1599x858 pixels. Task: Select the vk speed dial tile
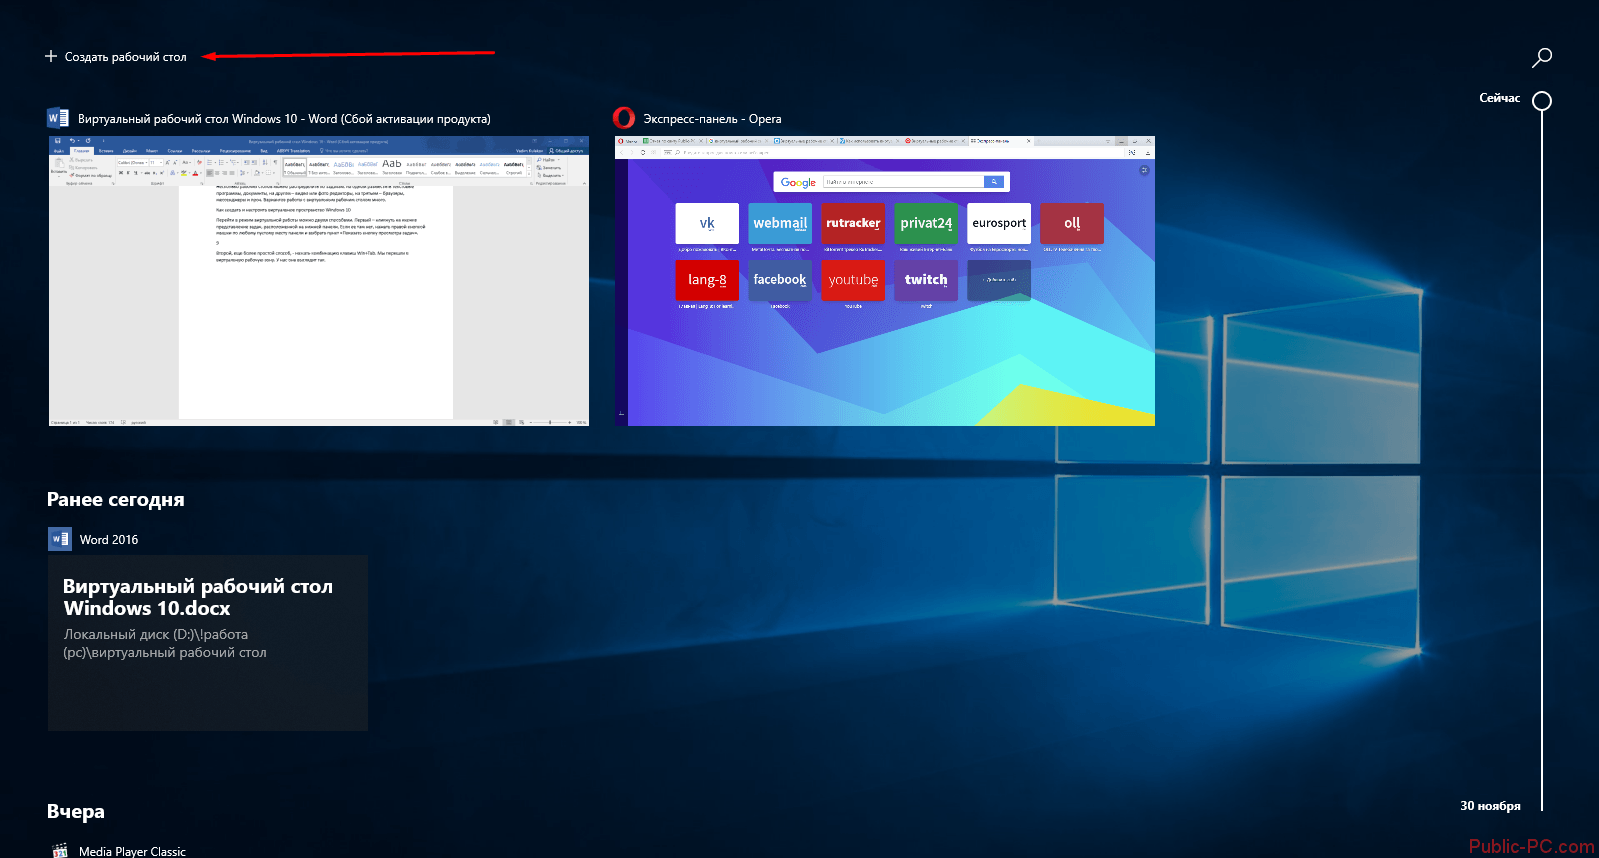pos(707,223)
